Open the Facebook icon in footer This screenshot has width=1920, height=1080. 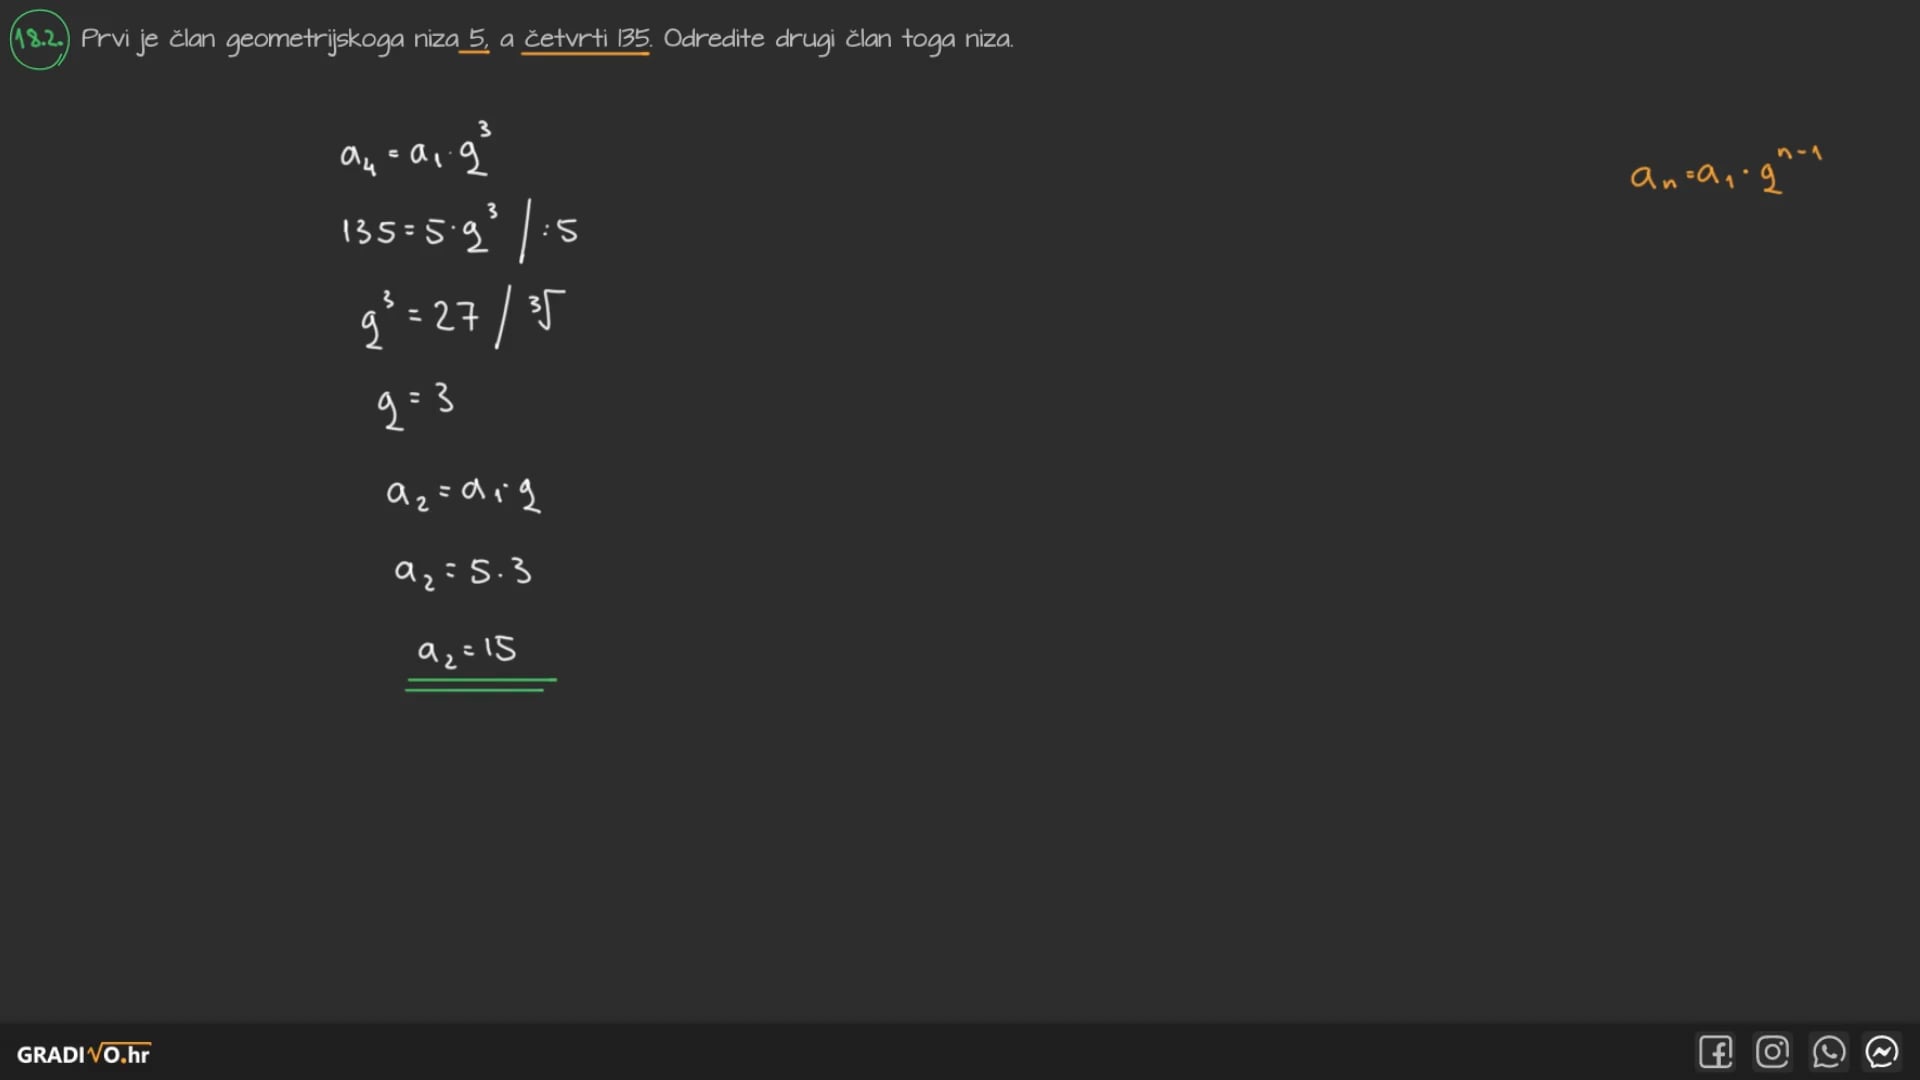(1715, 1052)
